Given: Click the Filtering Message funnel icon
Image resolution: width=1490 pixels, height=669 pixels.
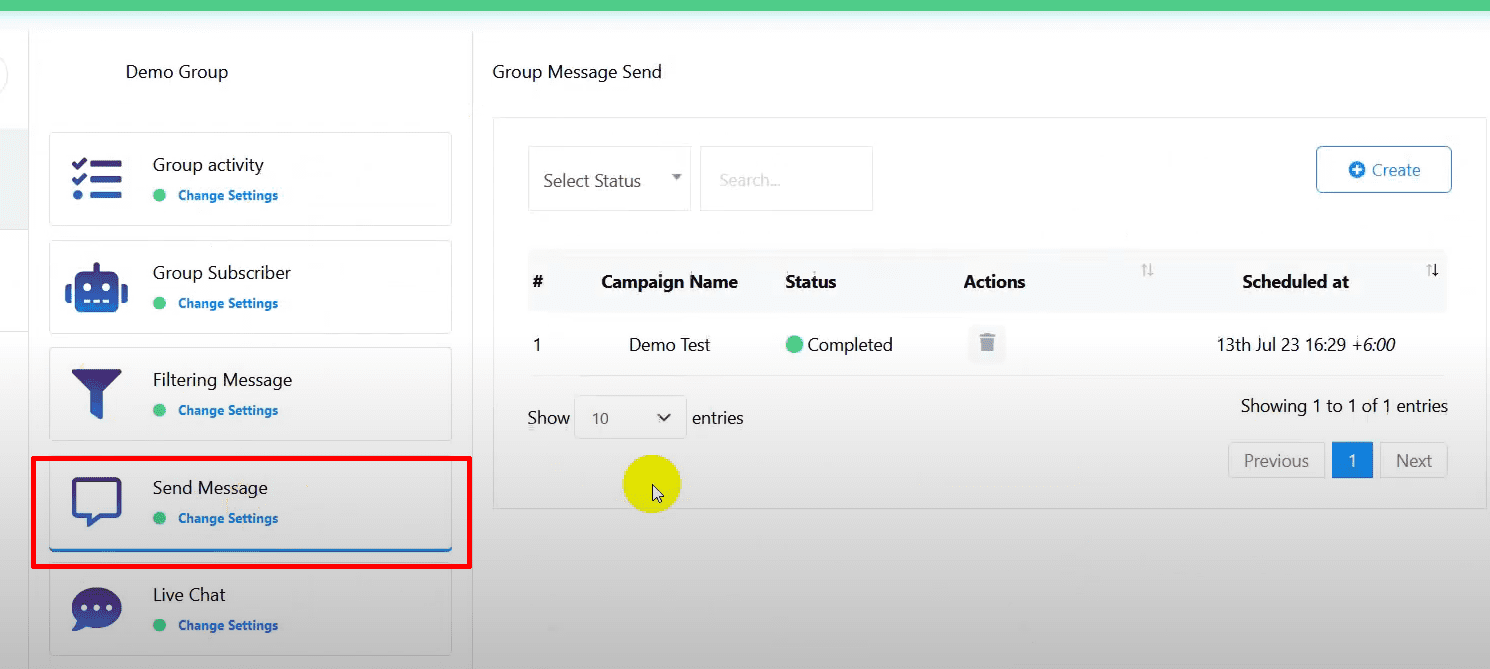Looking at the screenshot, I should 97,394.
